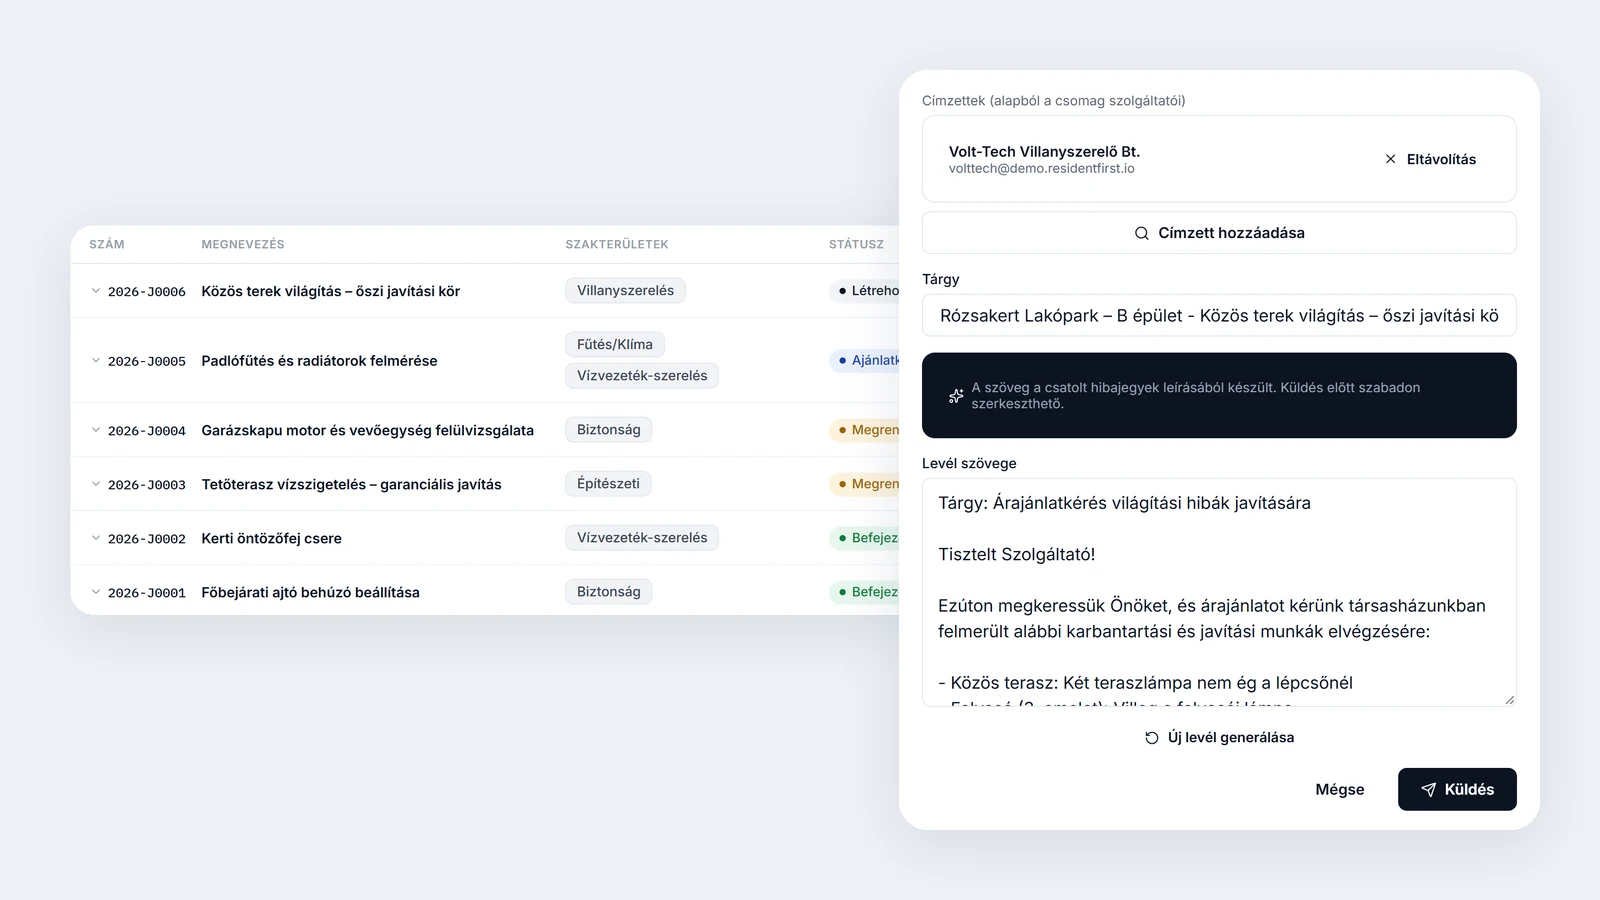Click the paper plane icon on Küldés
1600x900 pixels.
point(1429,790)
